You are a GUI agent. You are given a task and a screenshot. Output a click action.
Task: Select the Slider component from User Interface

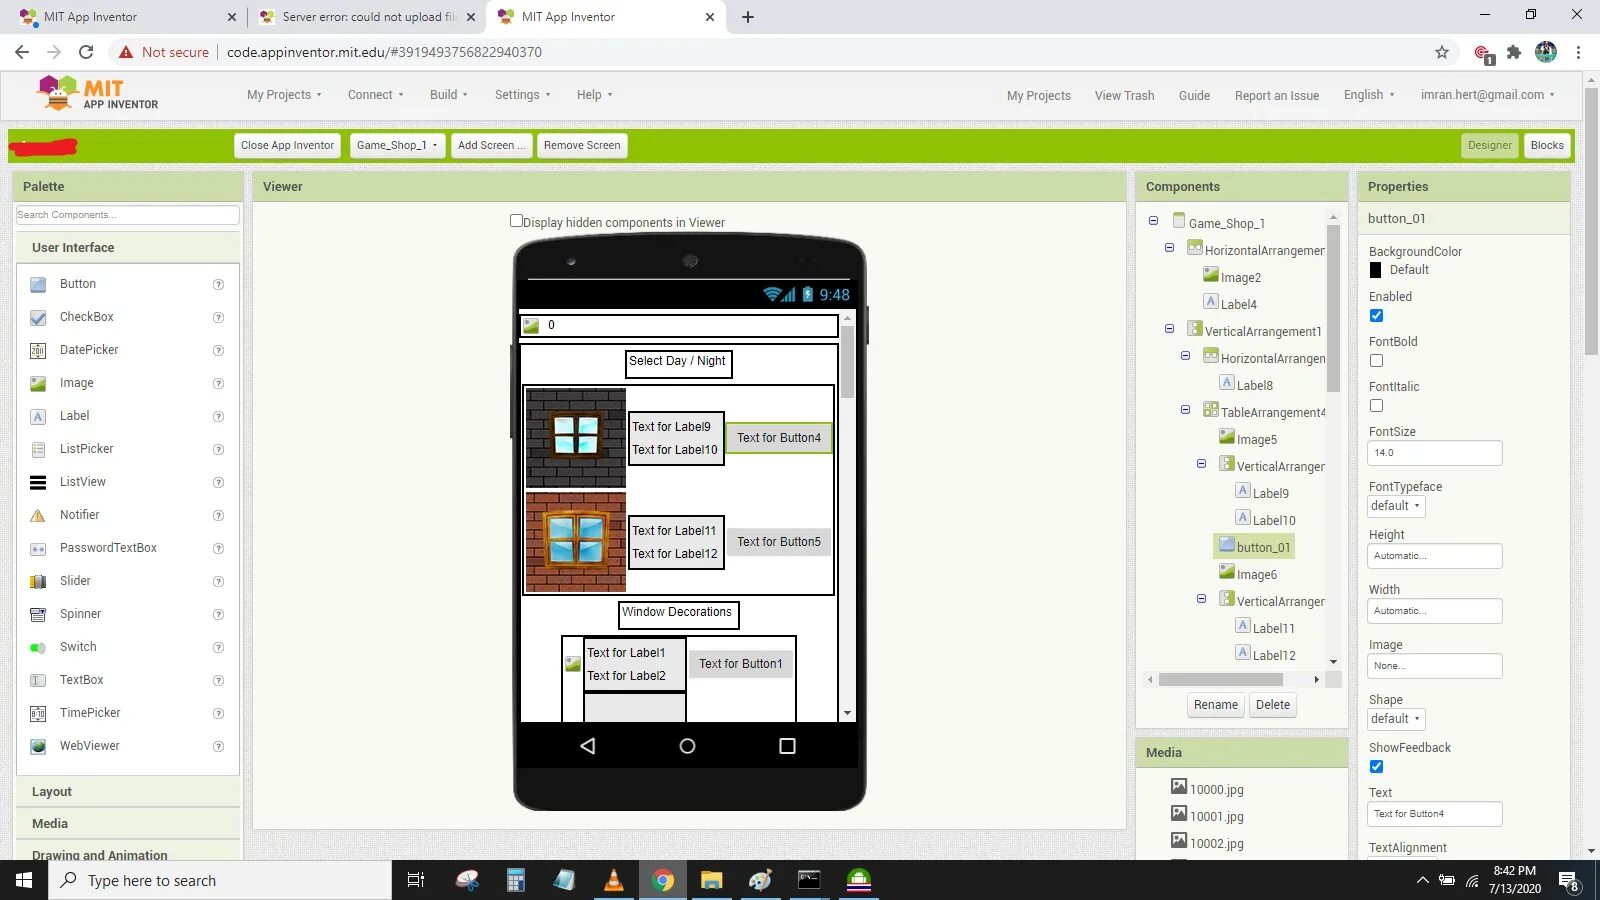coord(37,581)
